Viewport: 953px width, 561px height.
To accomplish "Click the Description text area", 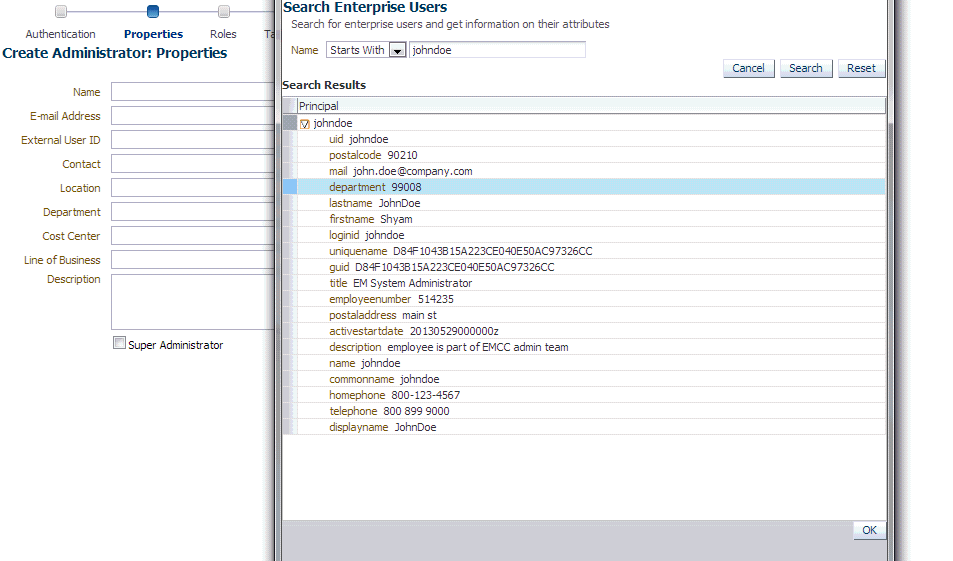I will pyautogui.click(x=193, y=302).
